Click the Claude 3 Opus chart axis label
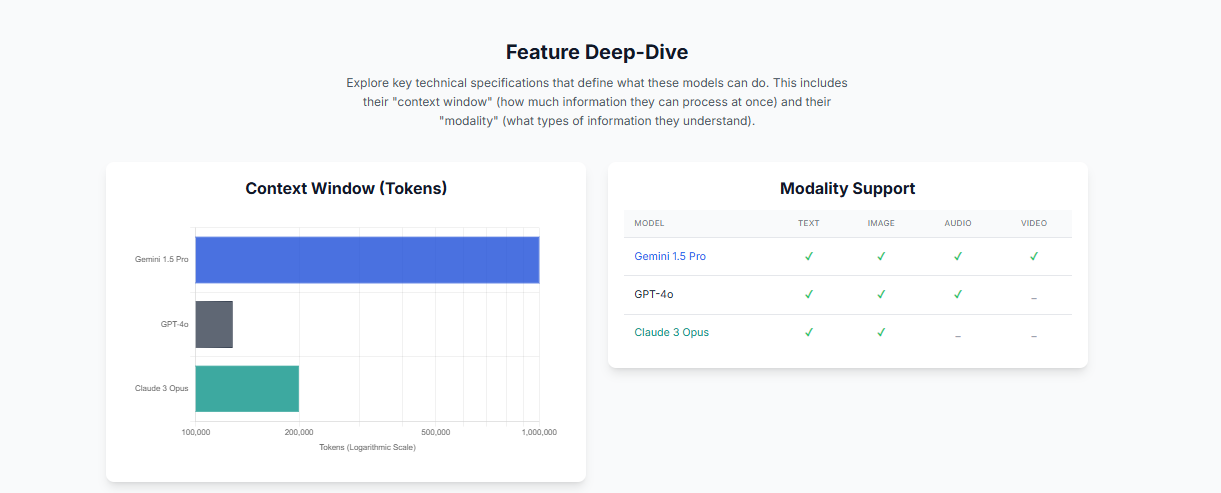Image resolution: width=1221 pixels, height=493 pixels. click(x=162, y=389)
